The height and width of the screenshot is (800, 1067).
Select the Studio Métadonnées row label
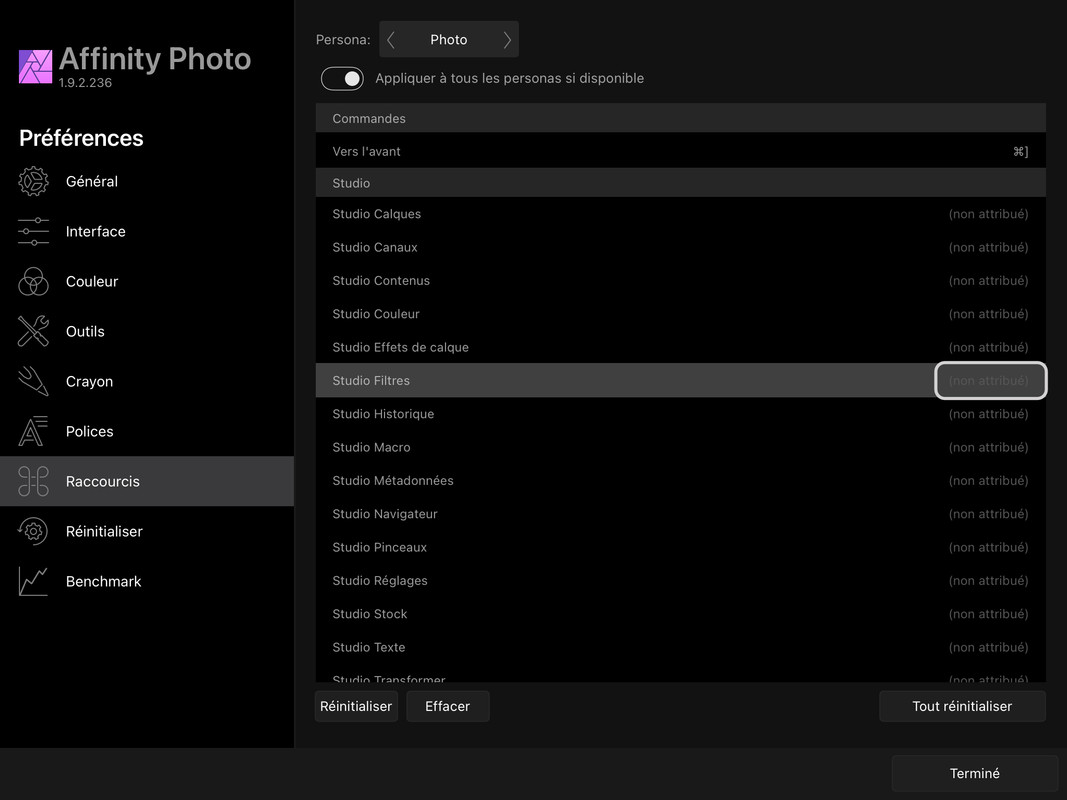click(x=393, y=481)
